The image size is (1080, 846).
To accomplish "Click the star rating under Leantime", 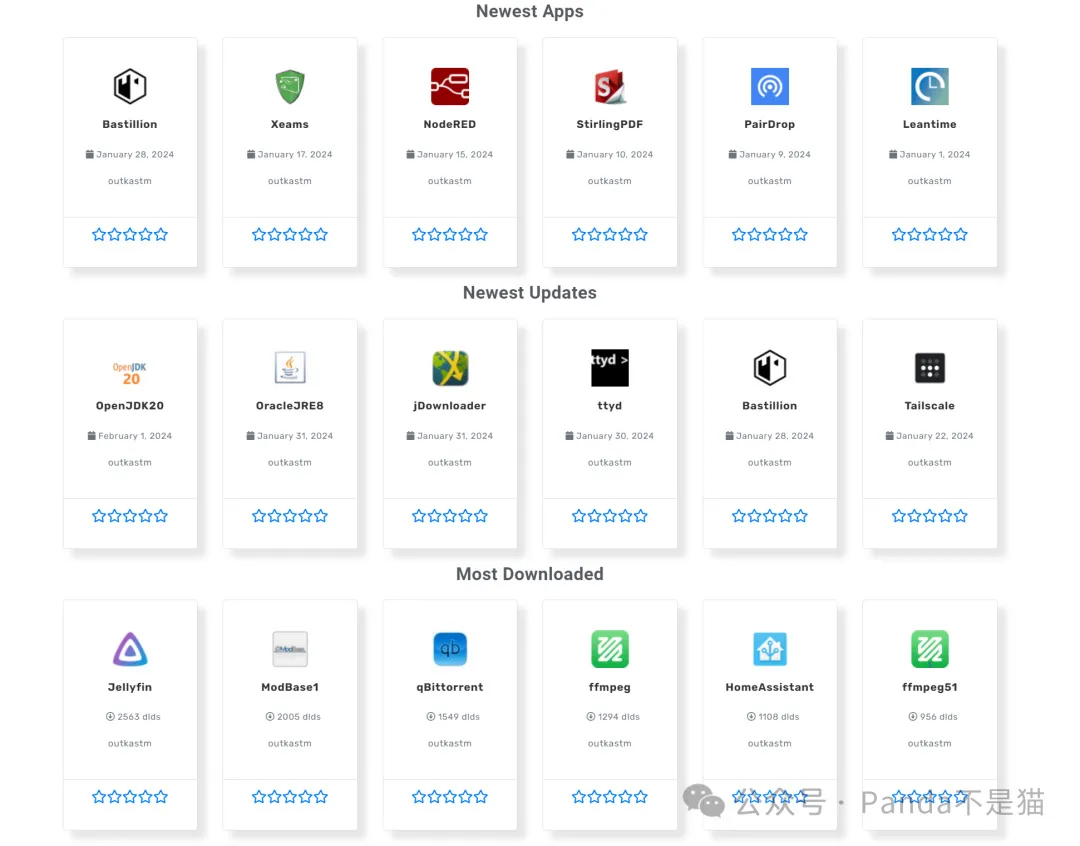I will 929,234.
